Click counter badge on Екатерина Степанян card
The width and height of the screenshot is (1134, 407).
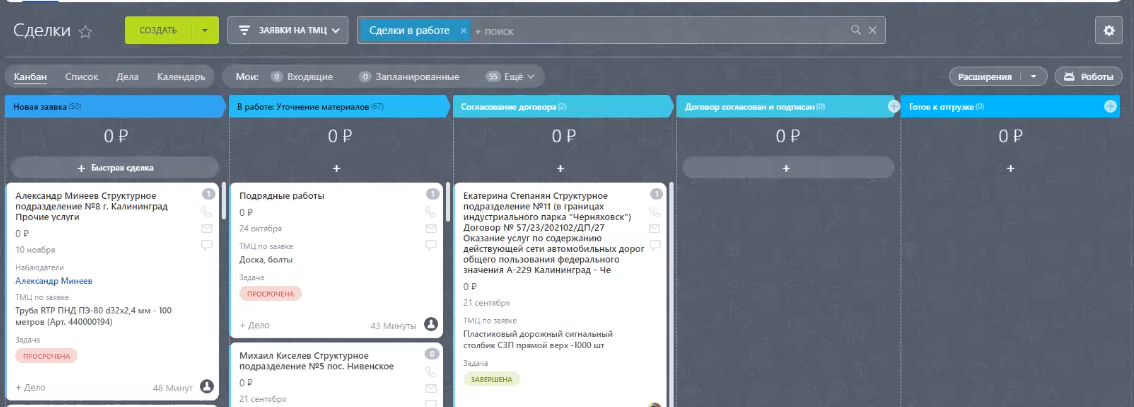(656, 194)
